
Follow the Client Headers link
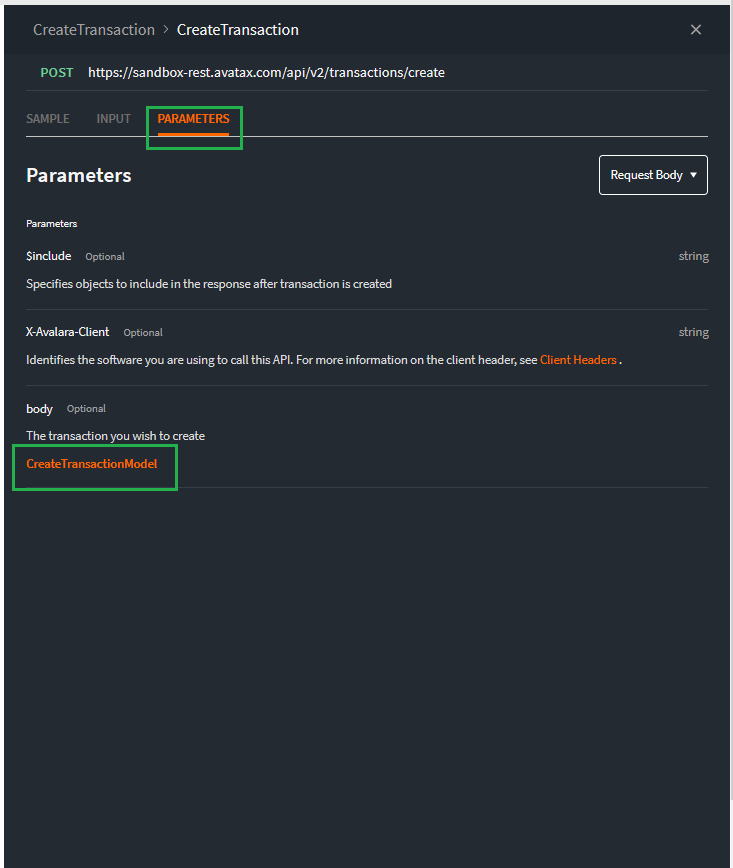[x=578, y=360]
